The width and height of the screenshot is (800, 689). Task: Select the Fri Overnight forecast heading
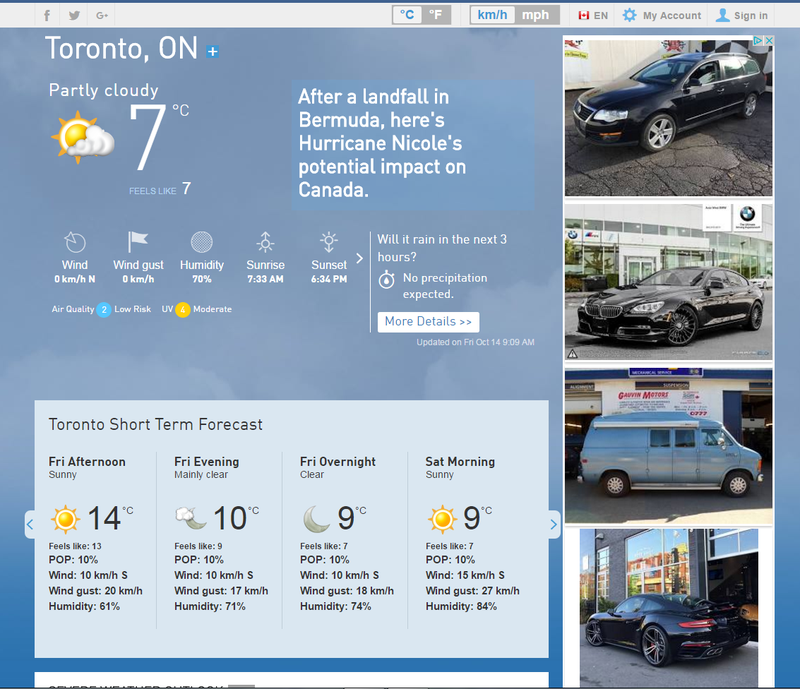pos(338,462)
